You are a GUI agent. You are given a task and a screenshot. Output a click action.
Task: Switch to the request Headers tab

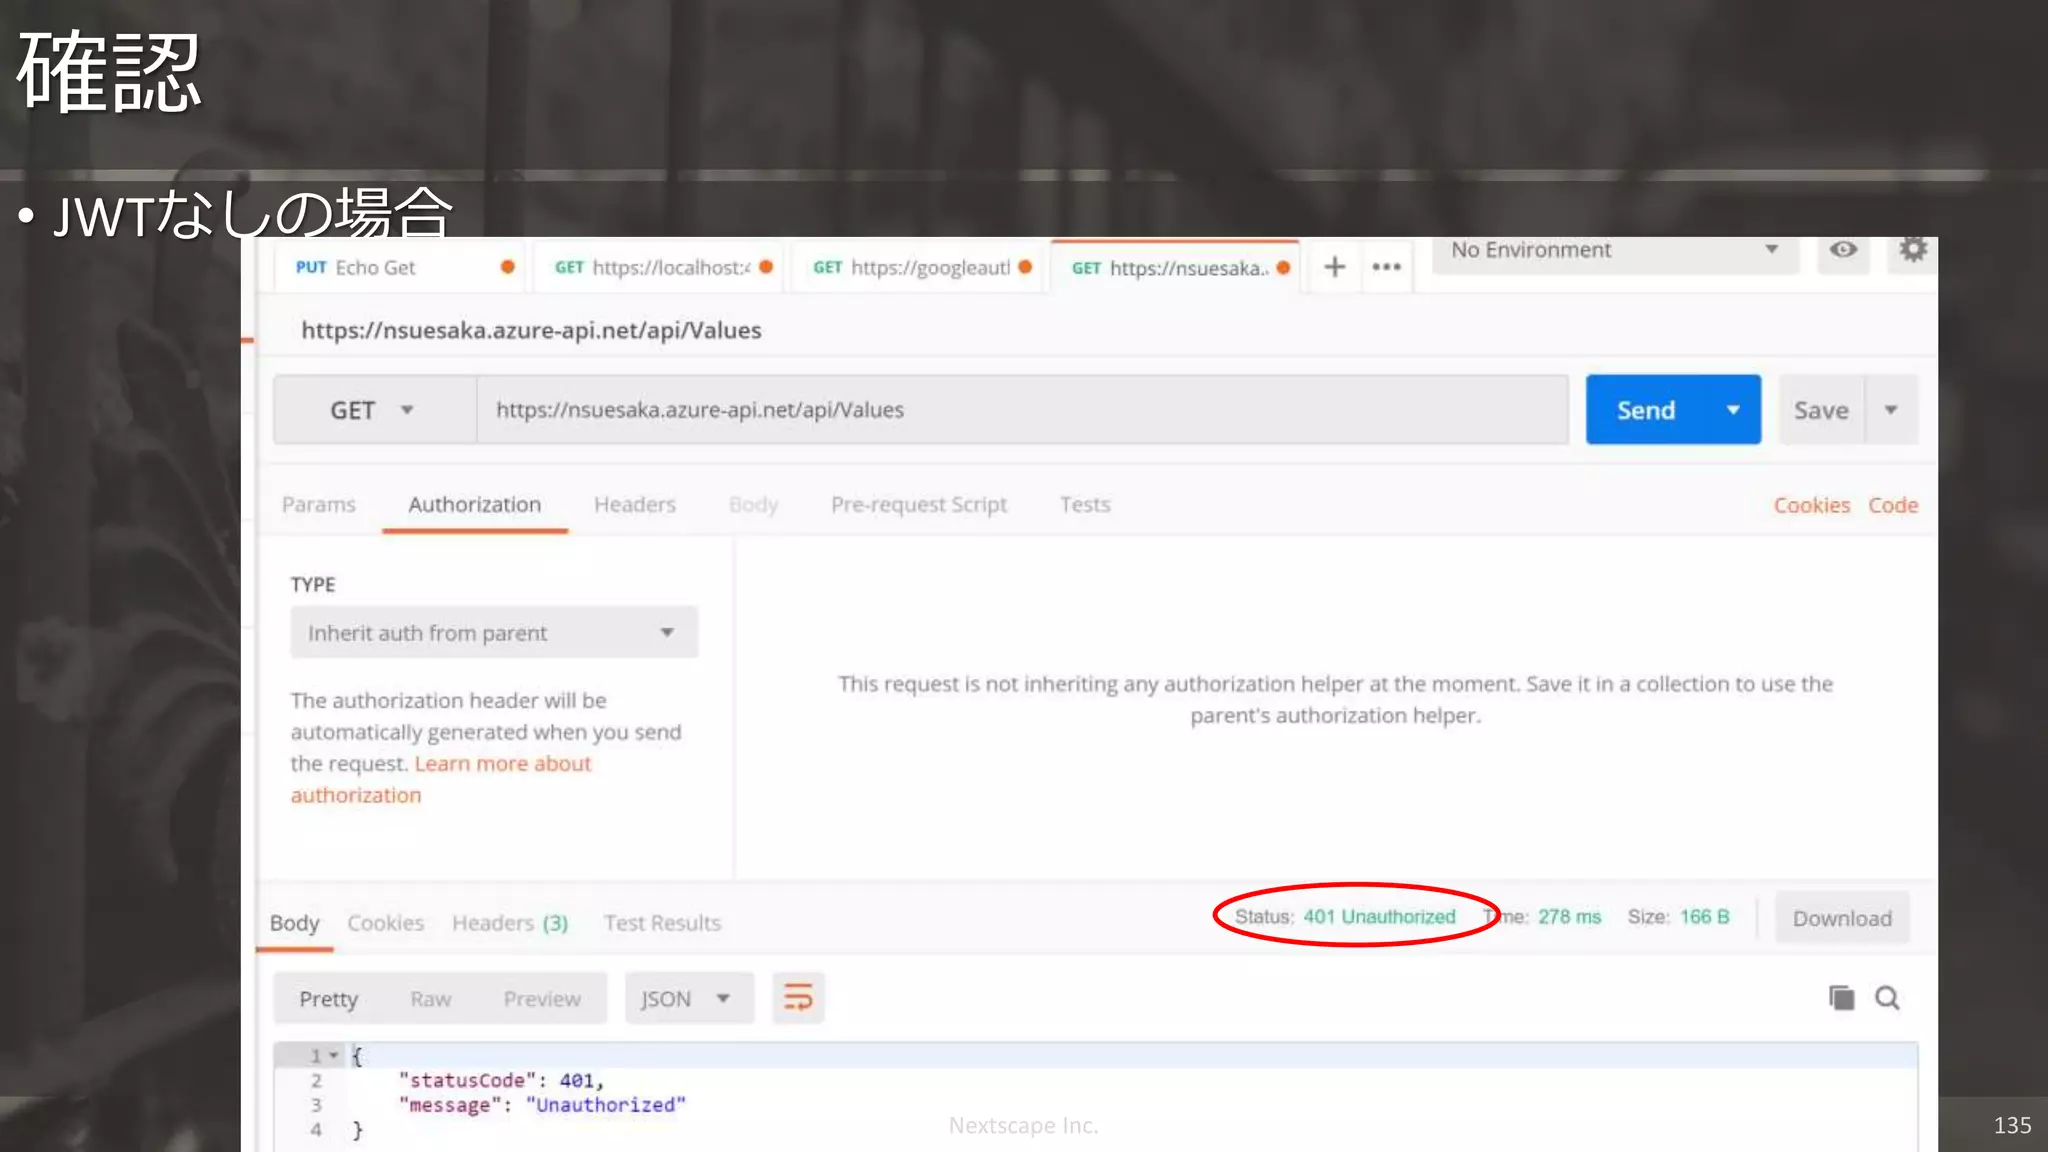click(x=634, y=505)
